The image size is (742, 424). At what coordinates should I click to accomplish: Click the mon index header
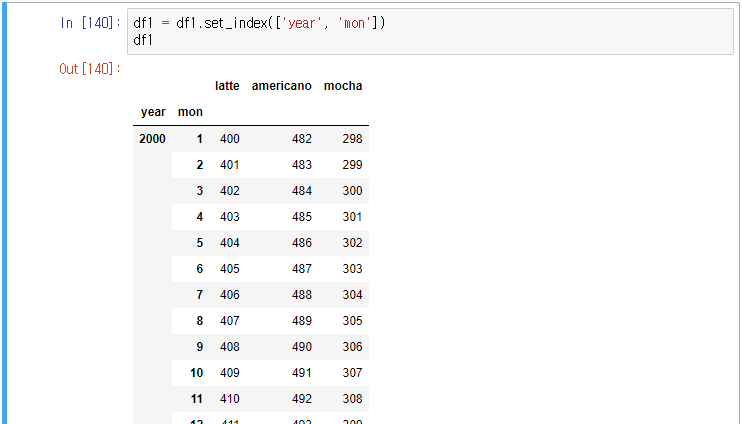pos(190,112)
